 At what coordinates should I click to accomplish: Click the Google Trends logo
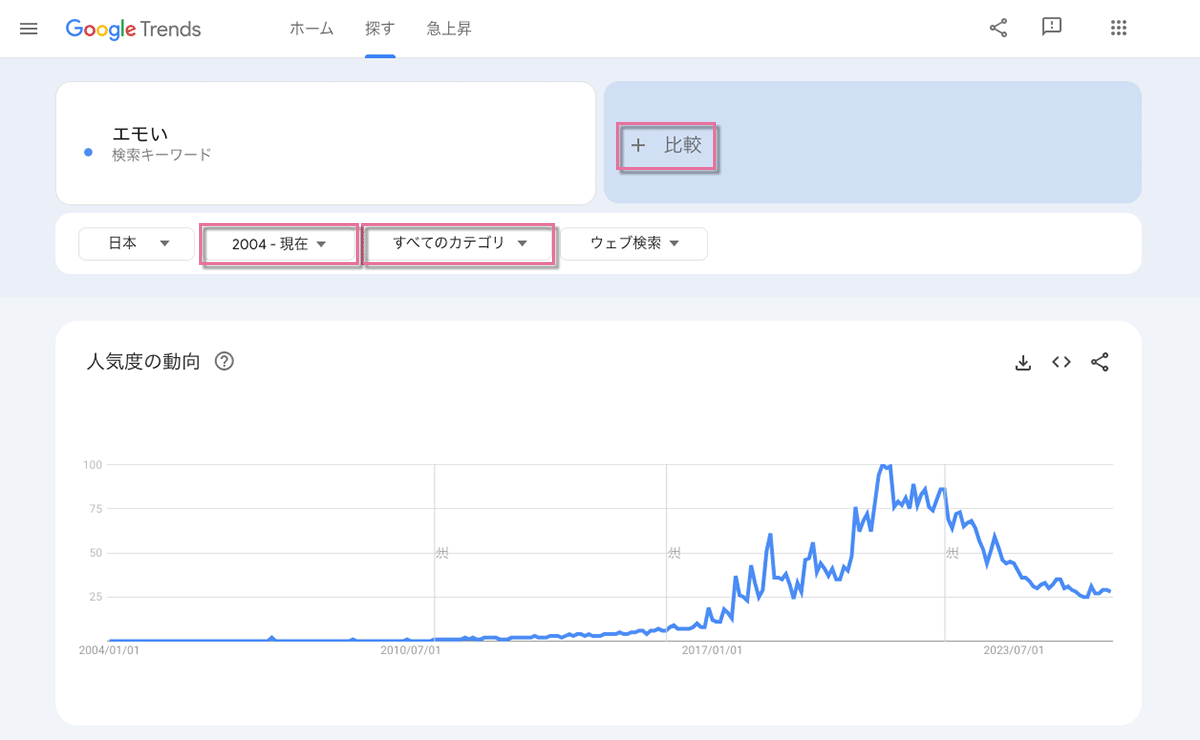(133, 29)
